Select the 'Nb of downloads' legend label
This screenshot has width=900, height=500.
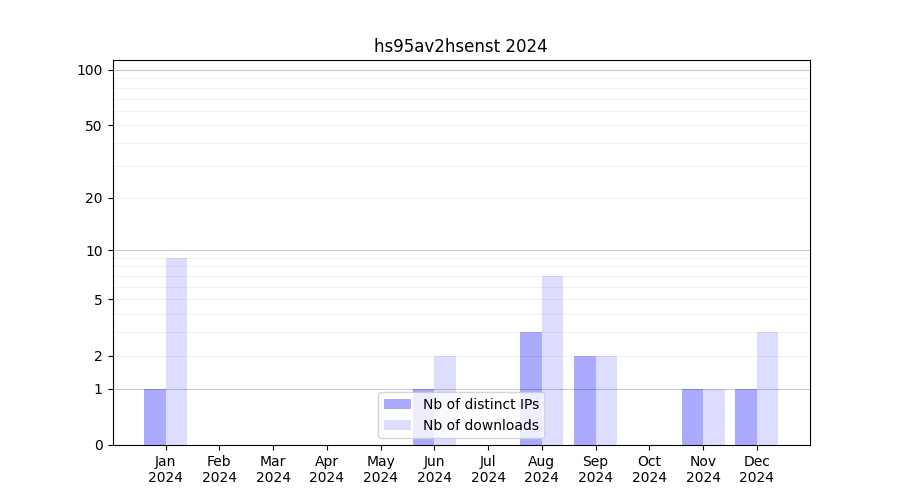point(480,425)
